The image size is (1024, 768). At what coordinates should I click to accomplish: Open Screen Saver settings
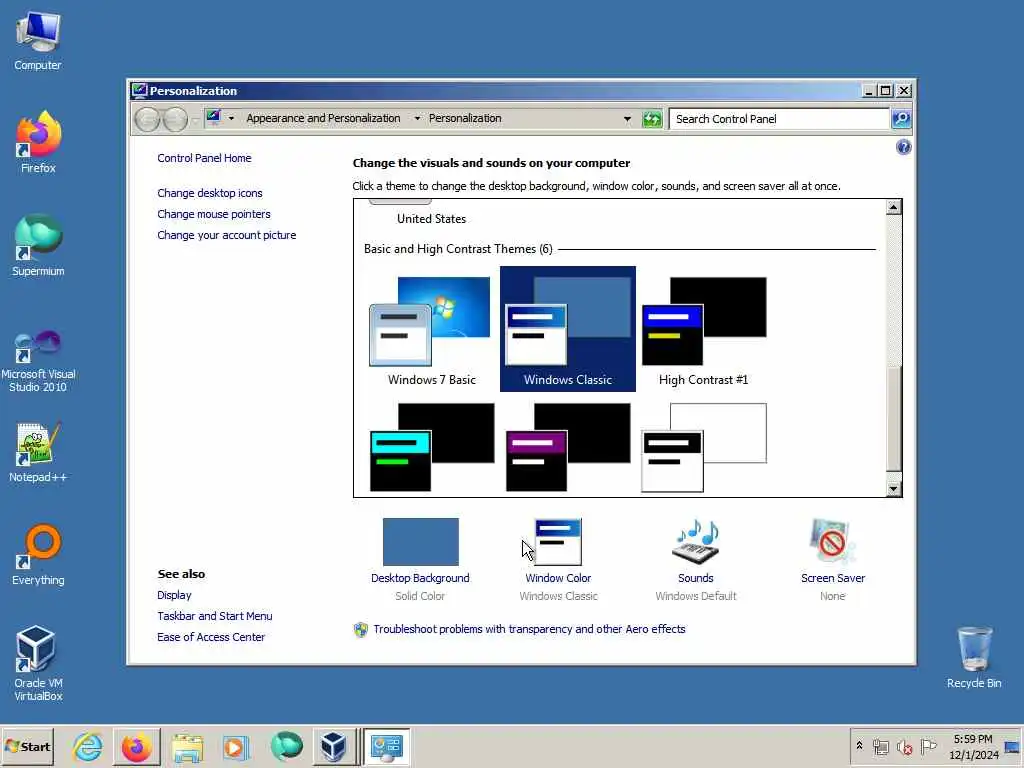pyautogui.click(x=833, y=559)
